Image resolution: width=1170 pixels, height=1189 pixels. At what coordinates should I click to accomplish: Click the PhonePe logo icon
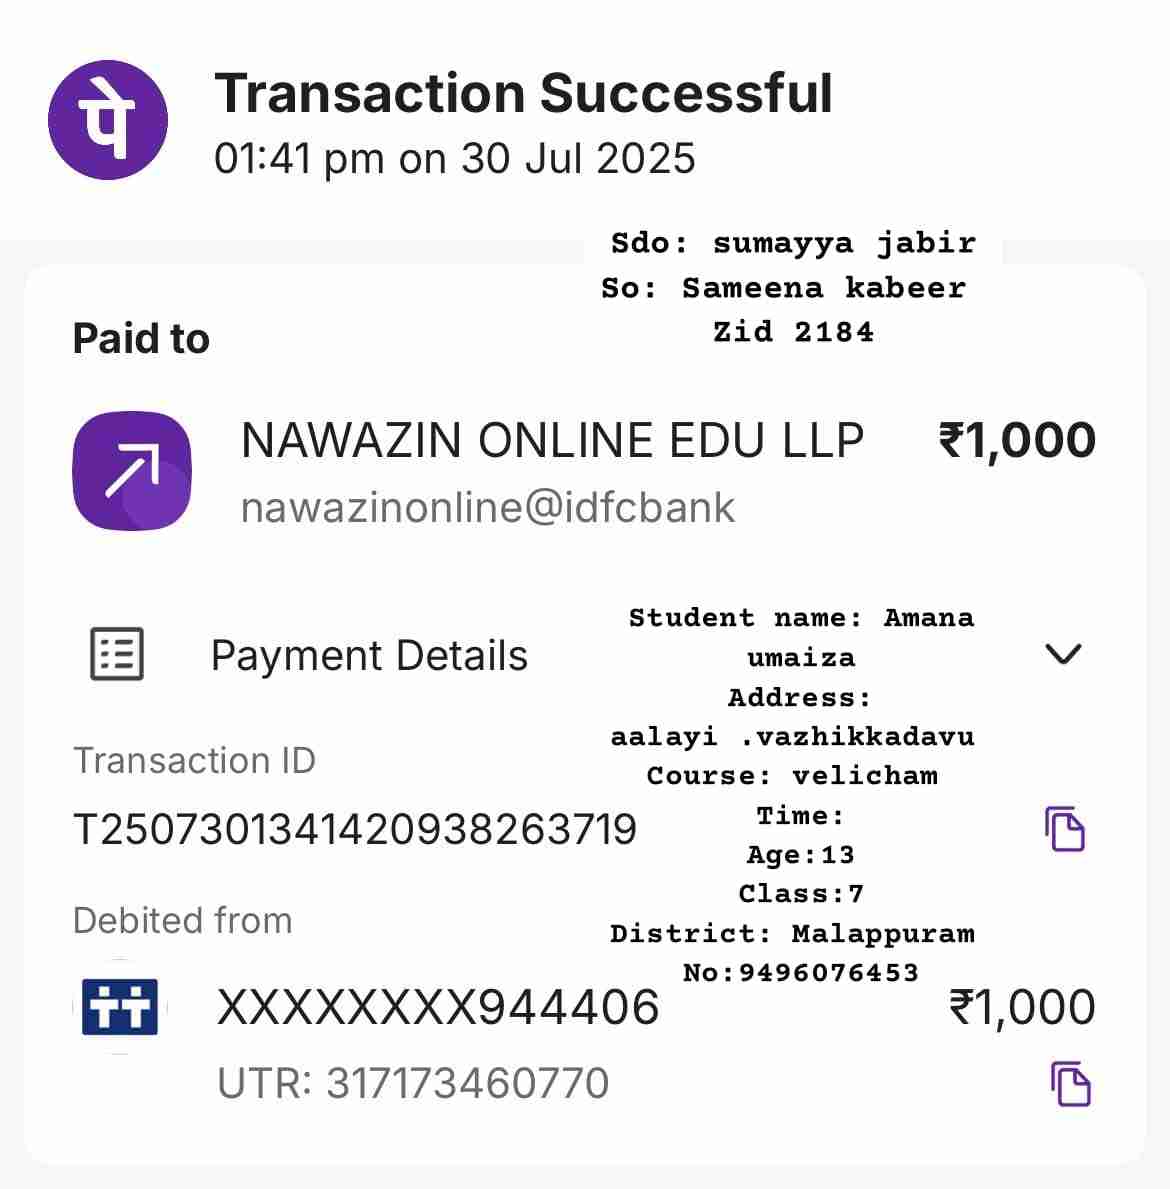point(108,121)
